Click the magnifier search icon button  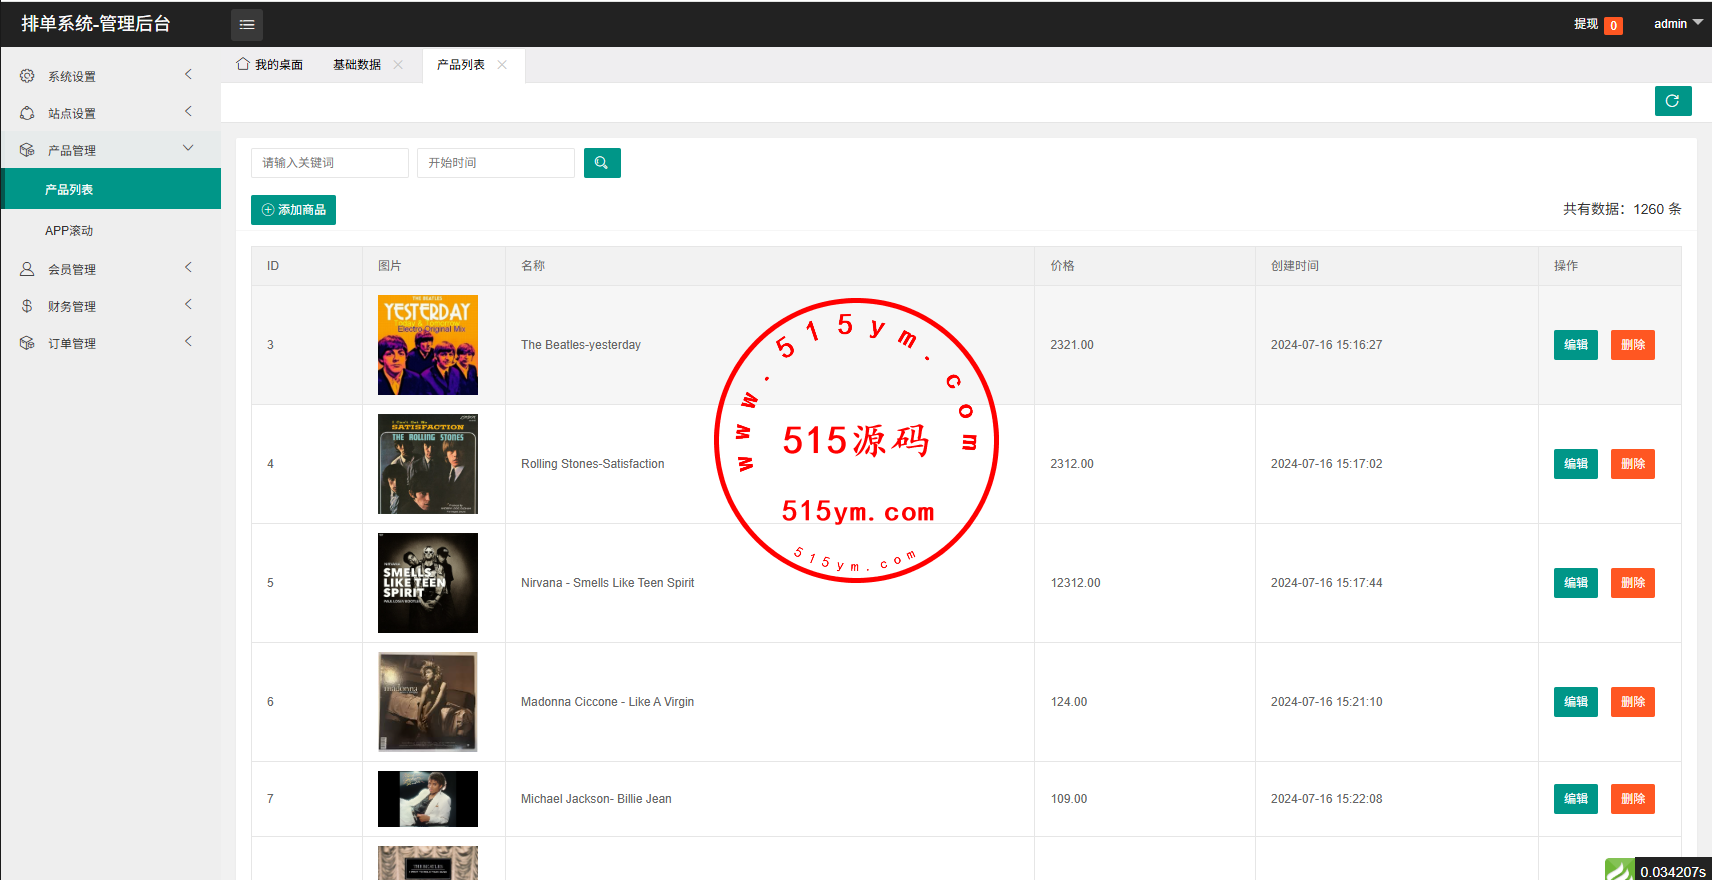click(x=602, y=163)
